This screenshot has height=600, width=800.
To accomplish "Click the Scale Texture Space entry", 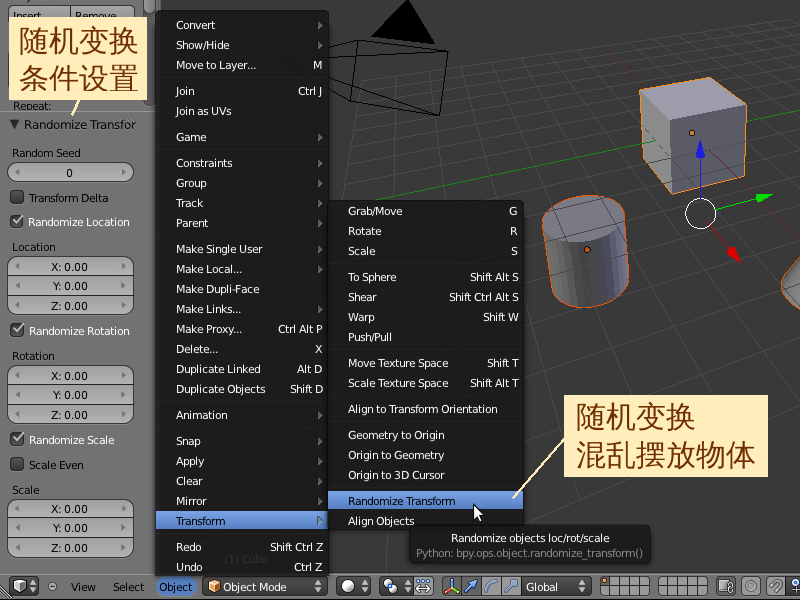I will pyautogui.click(x=426, y=383).
